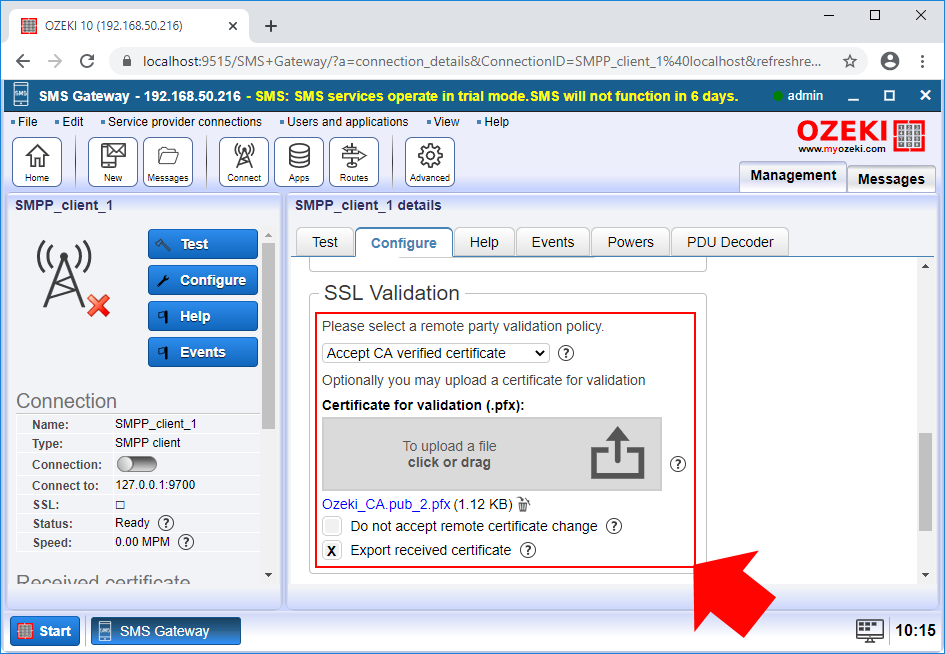Open the Chrome profile avatar icon
The height and width of the screenshot is (654, 945).
click(890, 61)
